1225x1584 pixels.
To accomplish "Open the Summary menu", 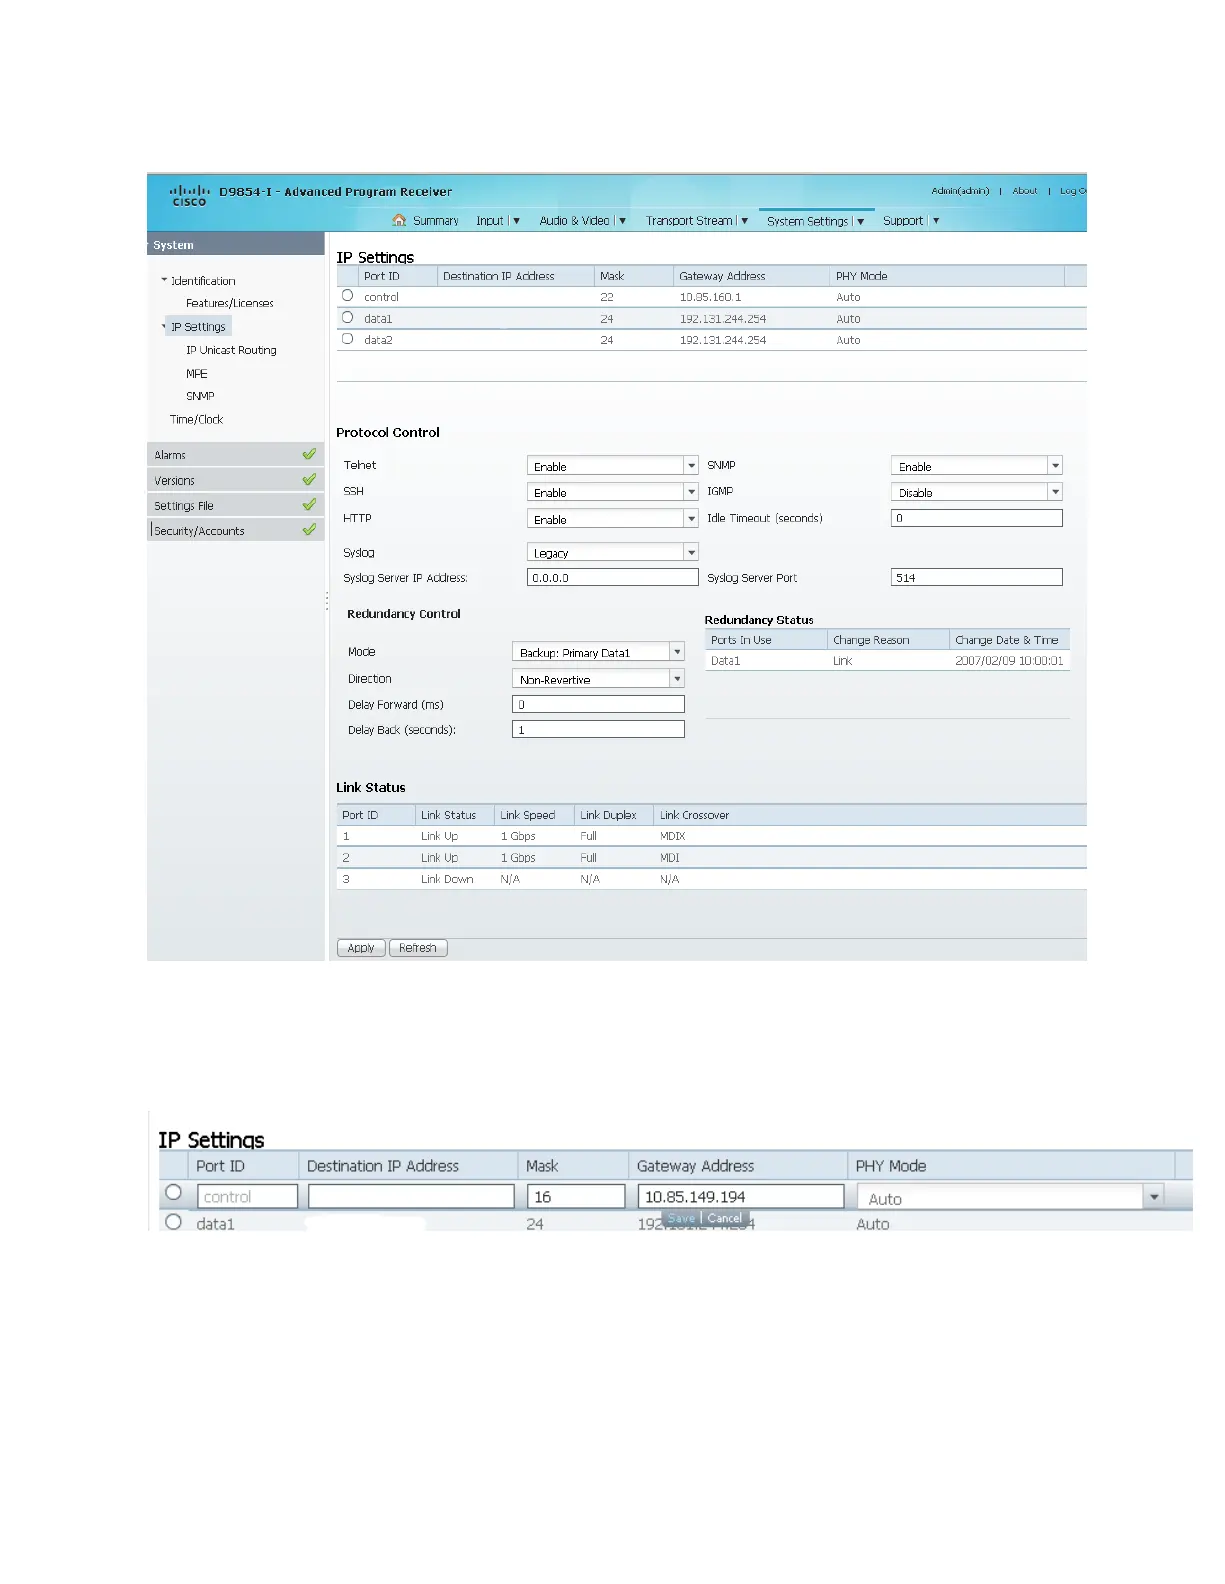I will tap(435, 221).
